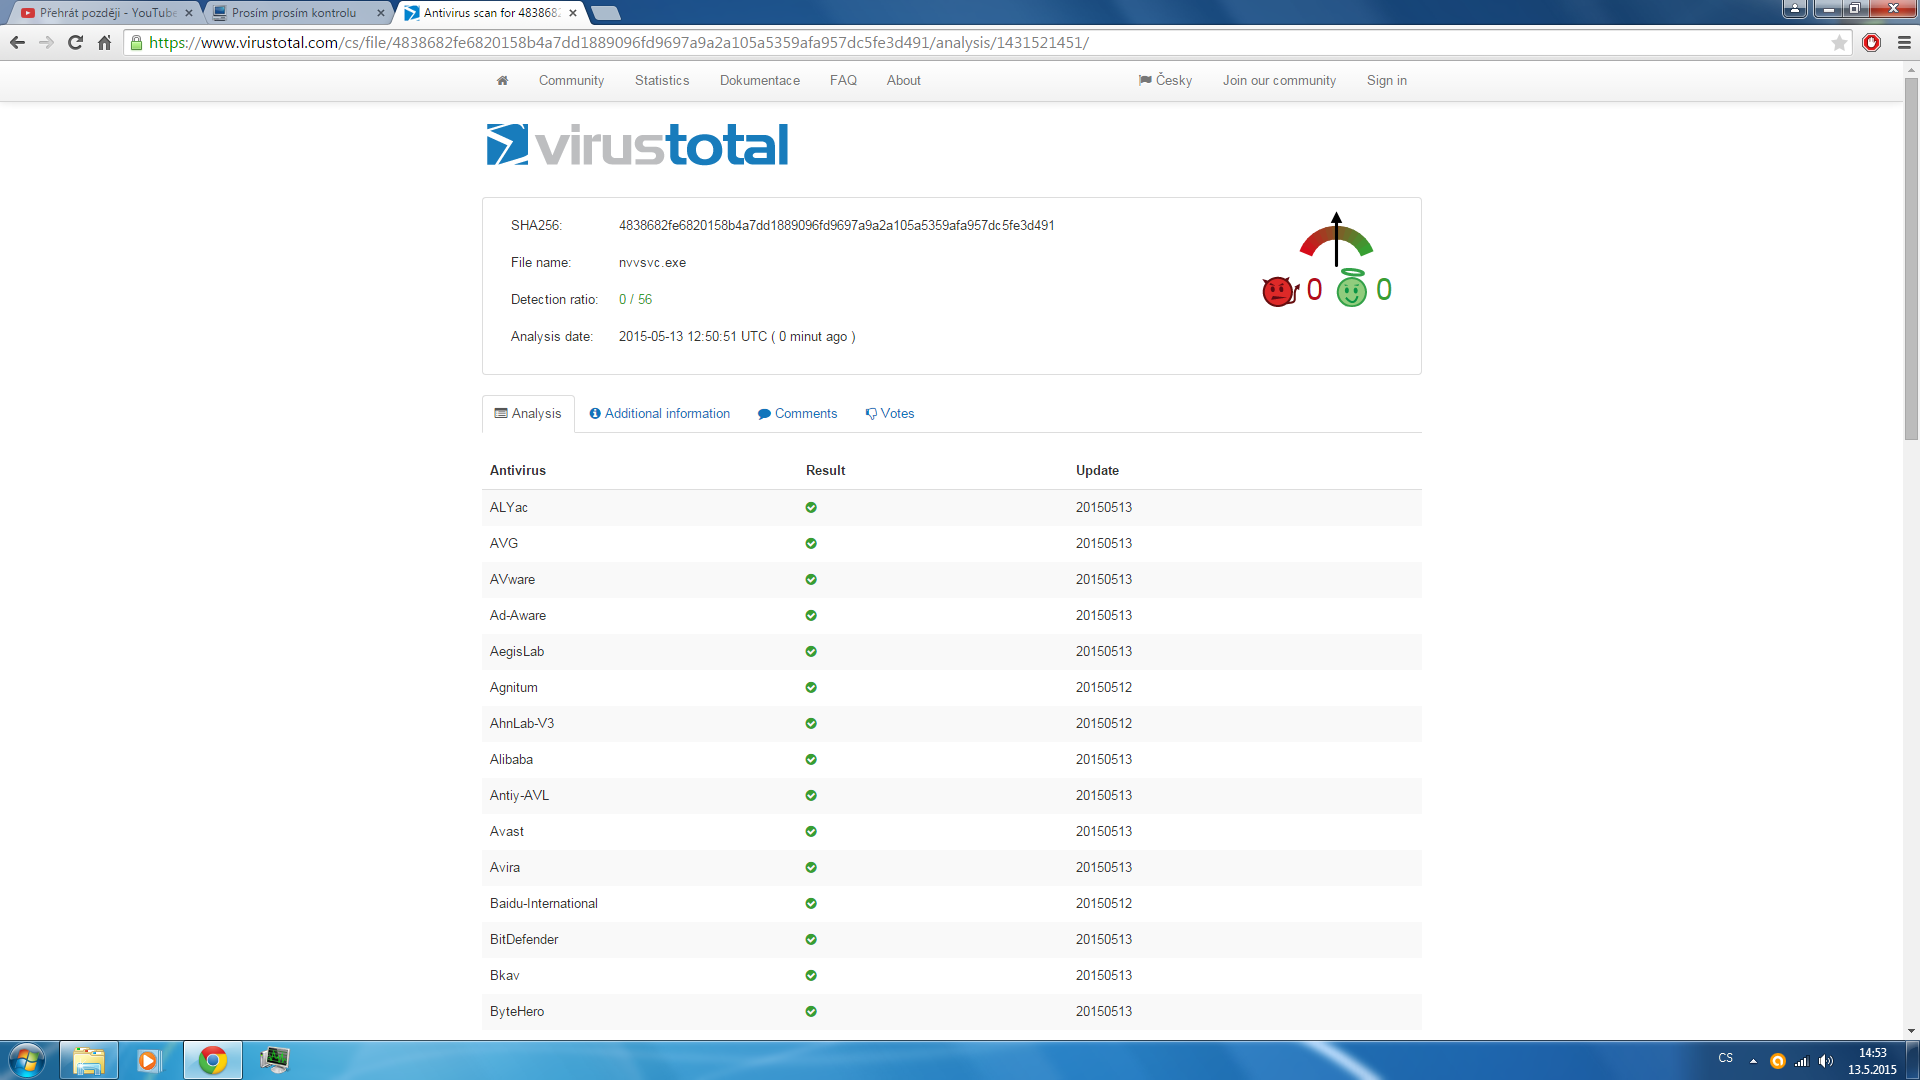Click the green check result for Alibaba
The width and height of the screenshot is (1920, 1080).
pyautogui.click(x=811, y=760)
